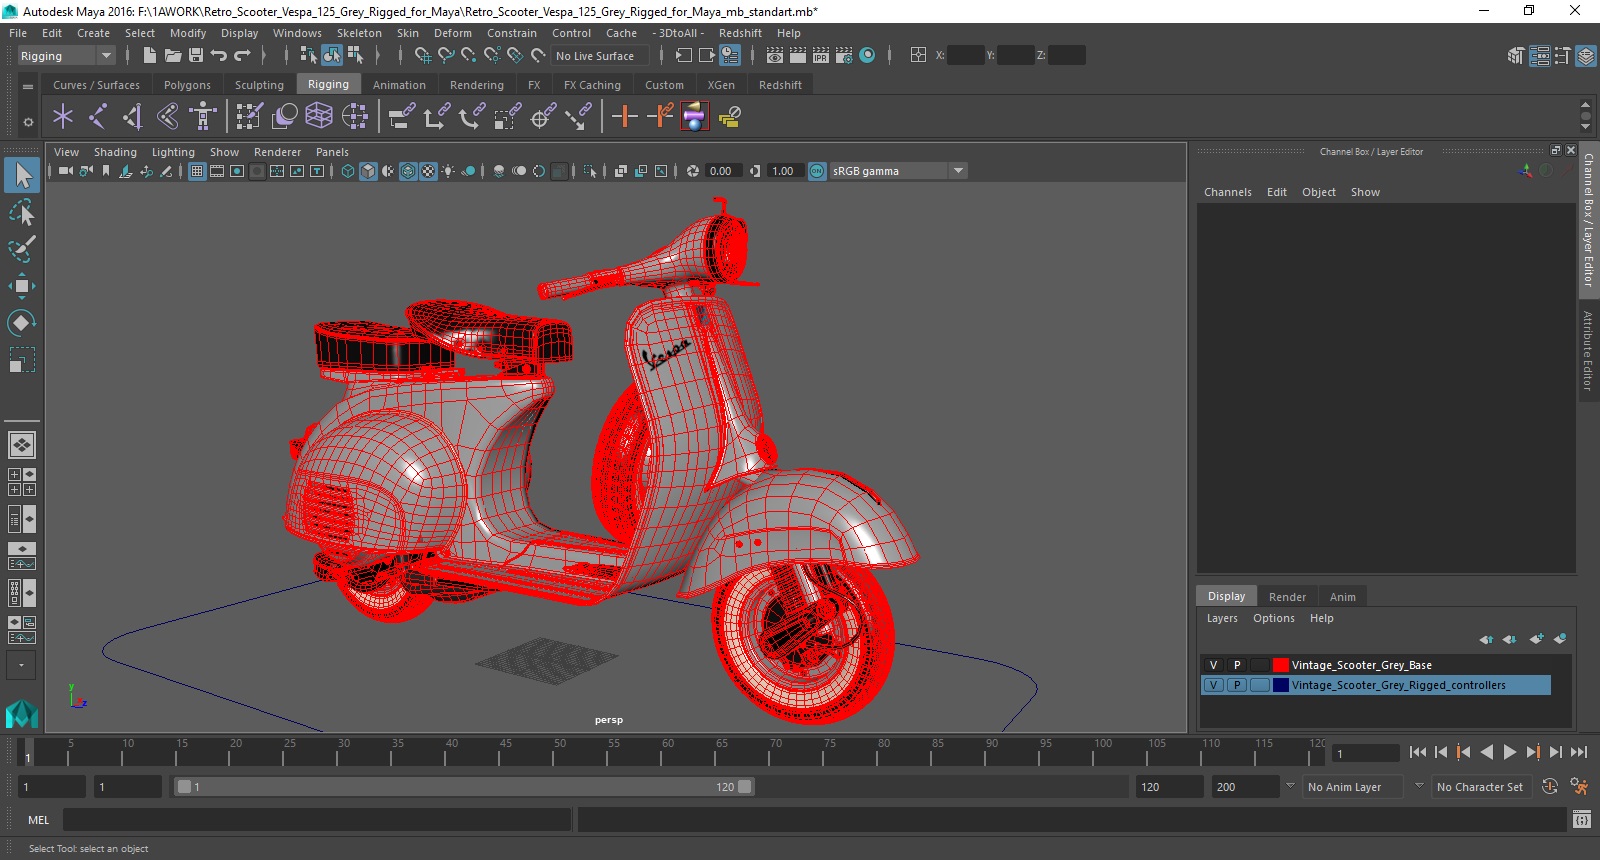Choose the Lasso Select tool in toolbox

click(x=22, y=213)
